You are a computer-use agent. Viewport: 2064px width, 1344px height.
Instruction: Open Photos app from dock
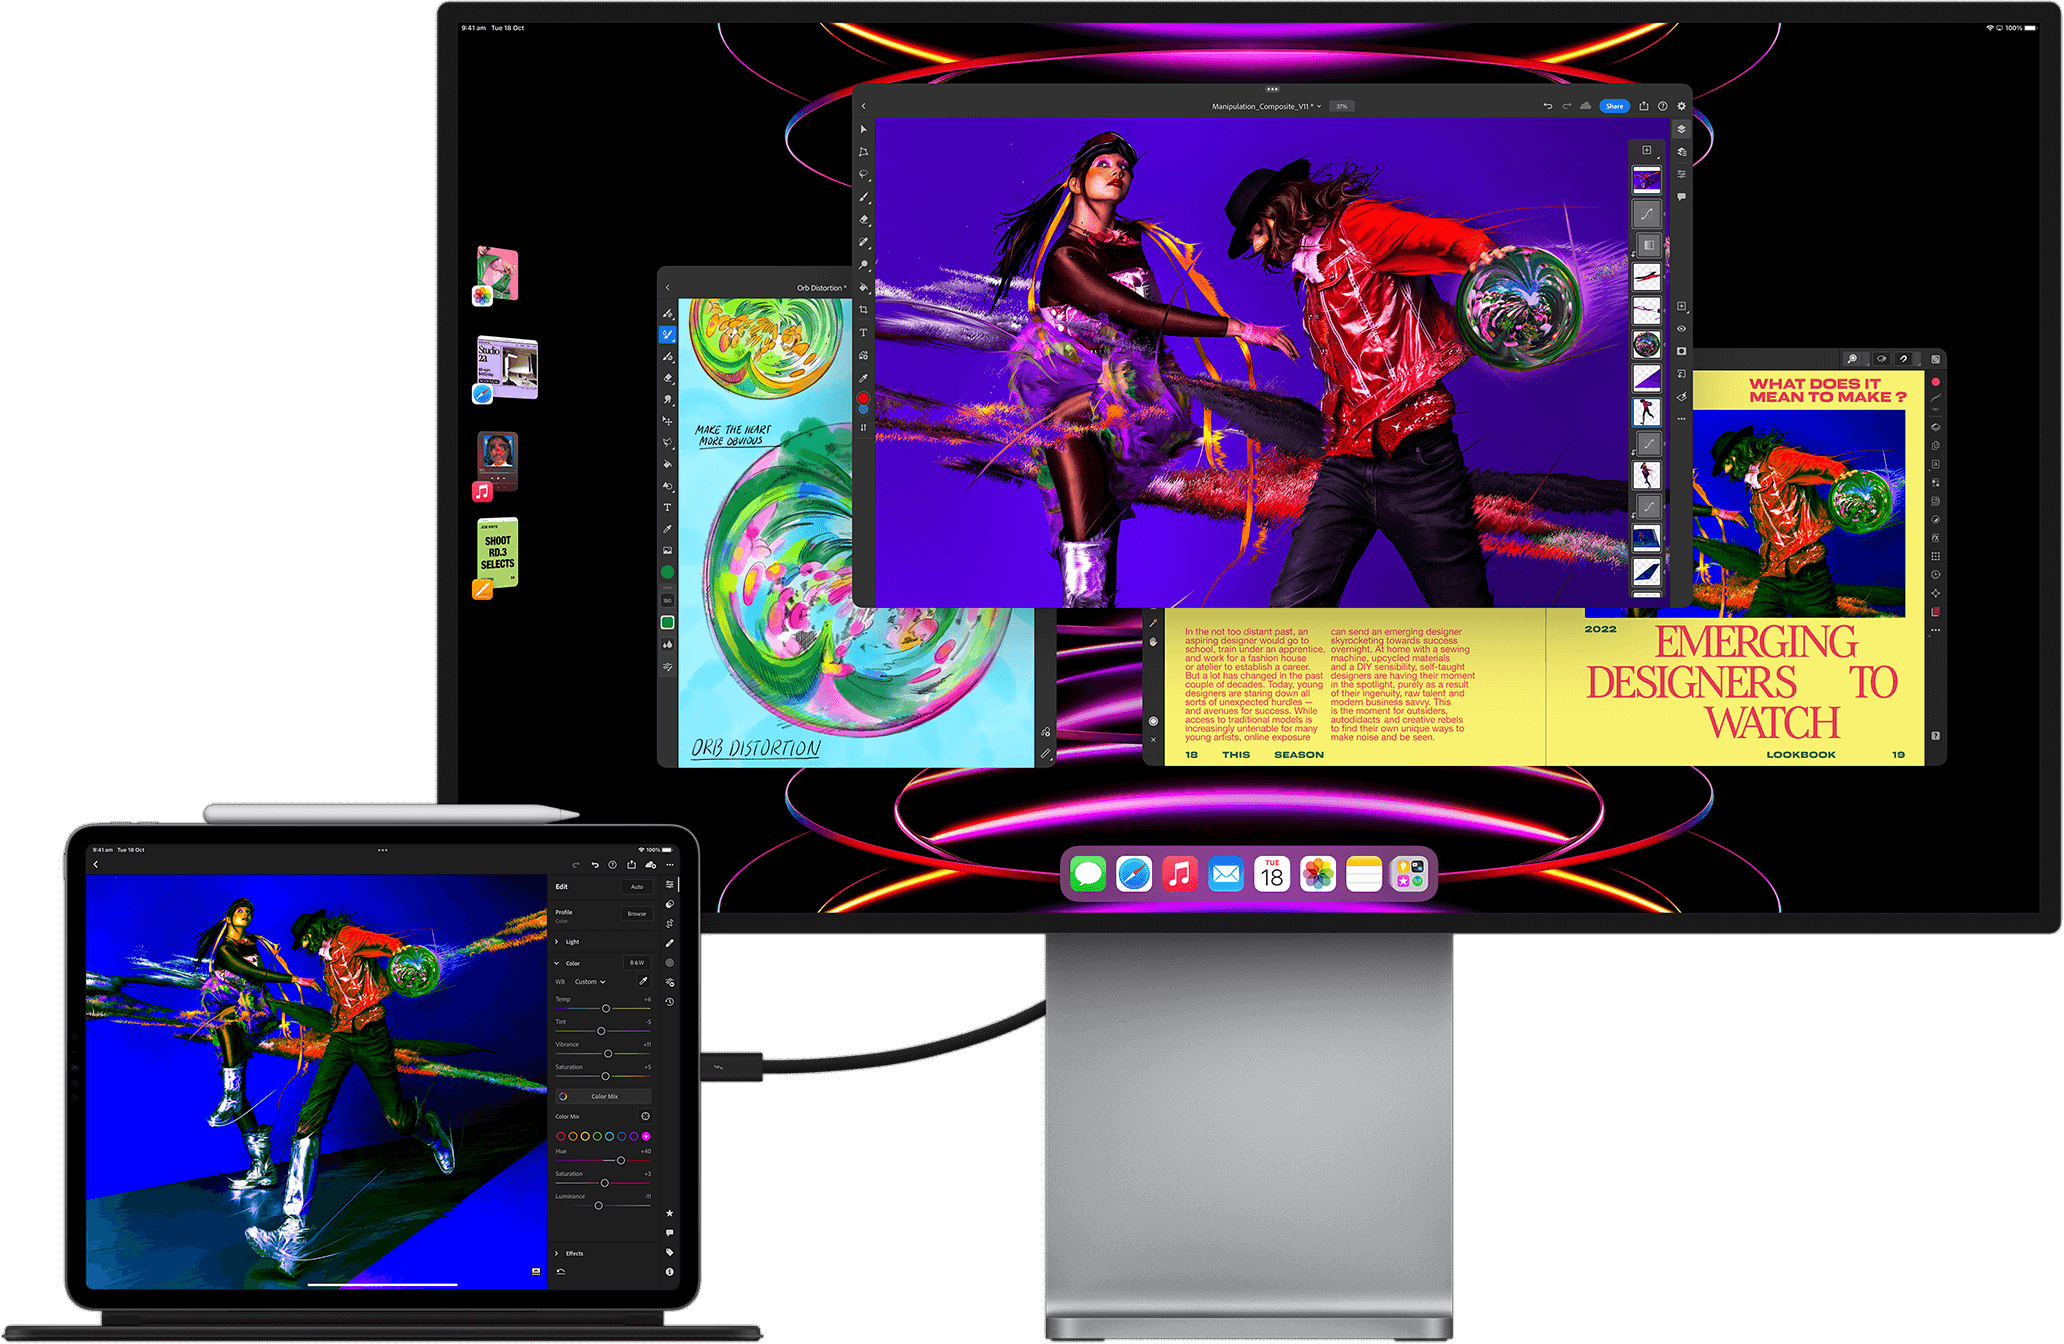1318,876
